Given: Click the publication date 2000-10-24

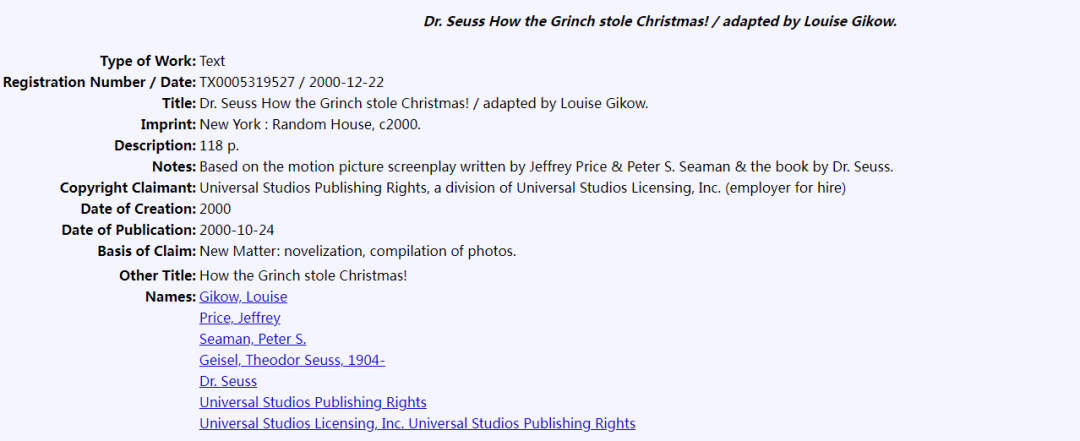Looking at the screenshot, I should (x=237, y=230).
